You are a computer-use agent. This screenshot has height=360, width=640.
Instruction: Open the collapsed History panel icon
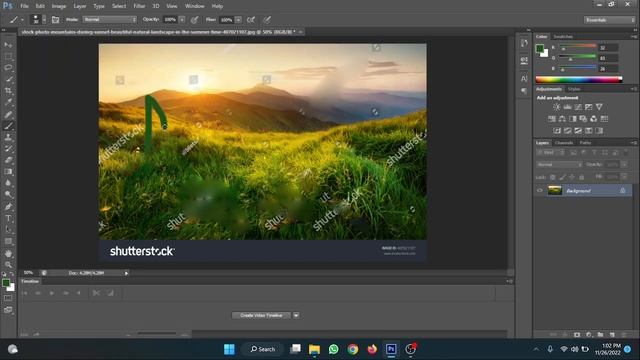tap(524, 43)
